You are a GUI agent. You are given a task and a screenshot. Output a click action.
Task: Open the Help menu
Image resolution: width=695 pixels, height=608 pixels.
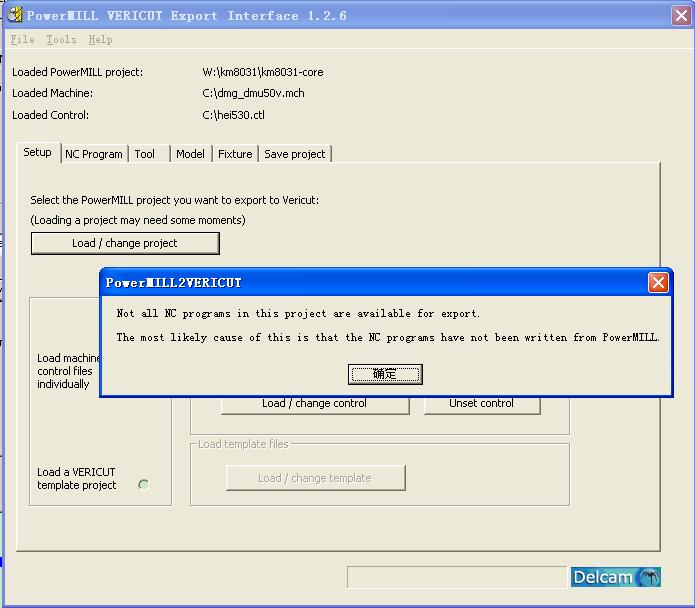point(100,39)
